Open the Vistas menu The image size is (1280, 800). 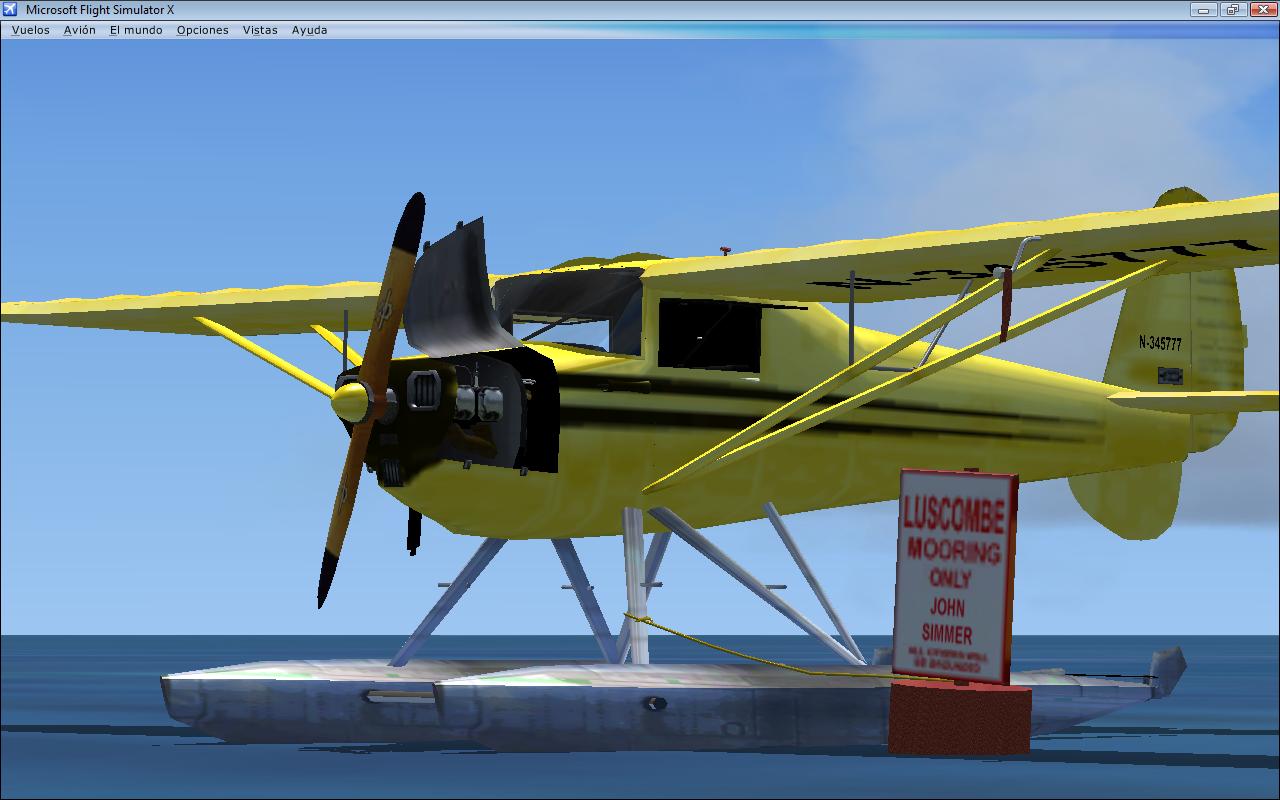[260, 30]
